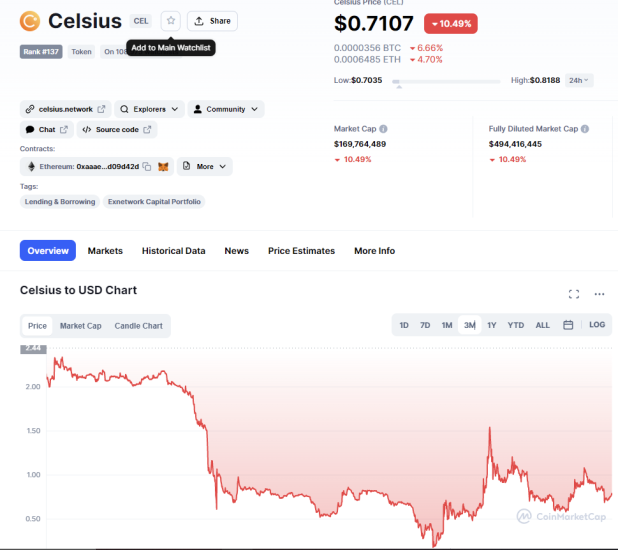Change the 24h low/high period dropdown

tap(579, 80)
